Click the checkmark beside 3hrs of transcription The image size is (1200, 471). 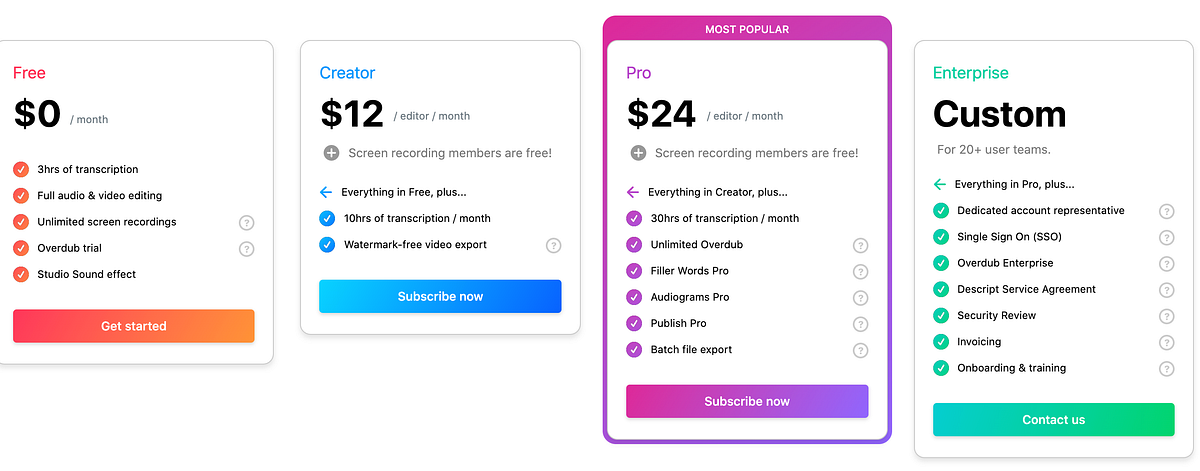21,169
